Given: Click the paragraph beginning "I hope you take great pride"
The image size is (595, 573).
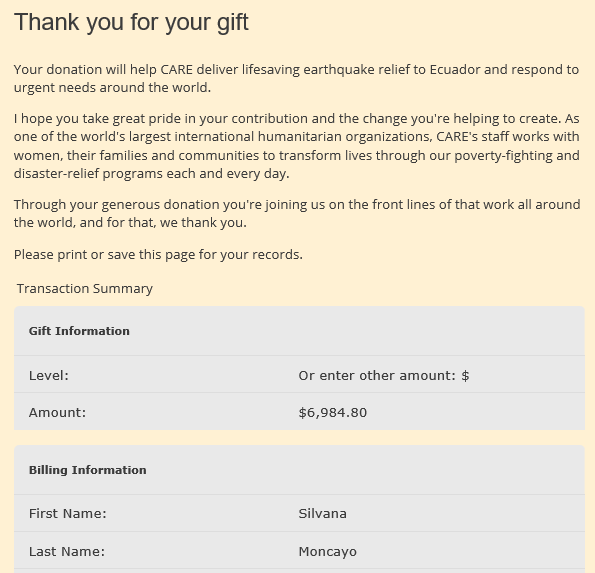Looking at the screenshot, I should point(297,146).
